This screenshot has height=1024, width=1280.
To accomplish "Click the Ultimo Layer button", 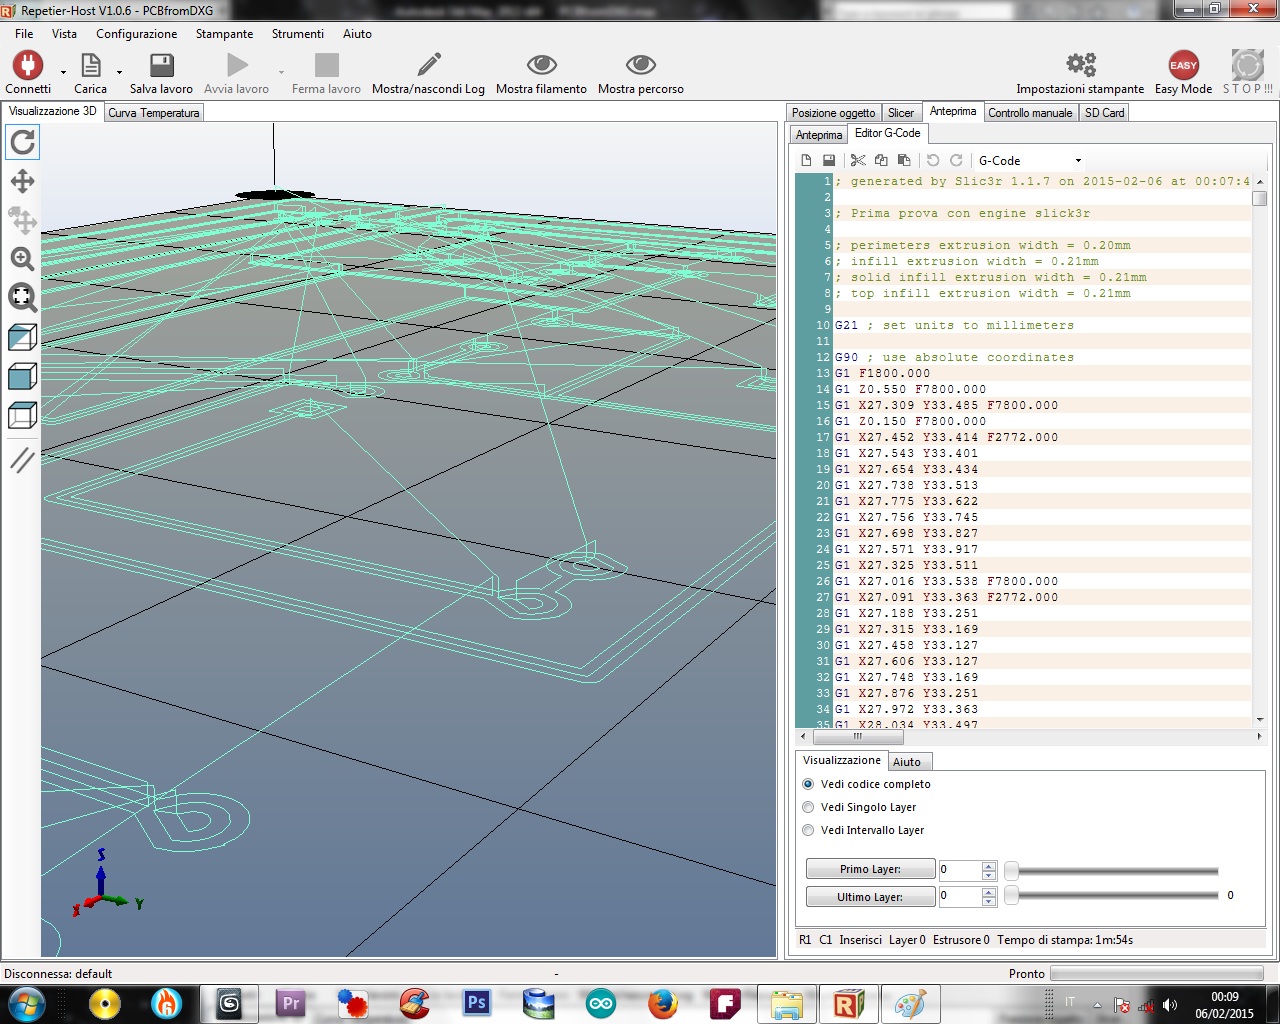I will 870,897.
